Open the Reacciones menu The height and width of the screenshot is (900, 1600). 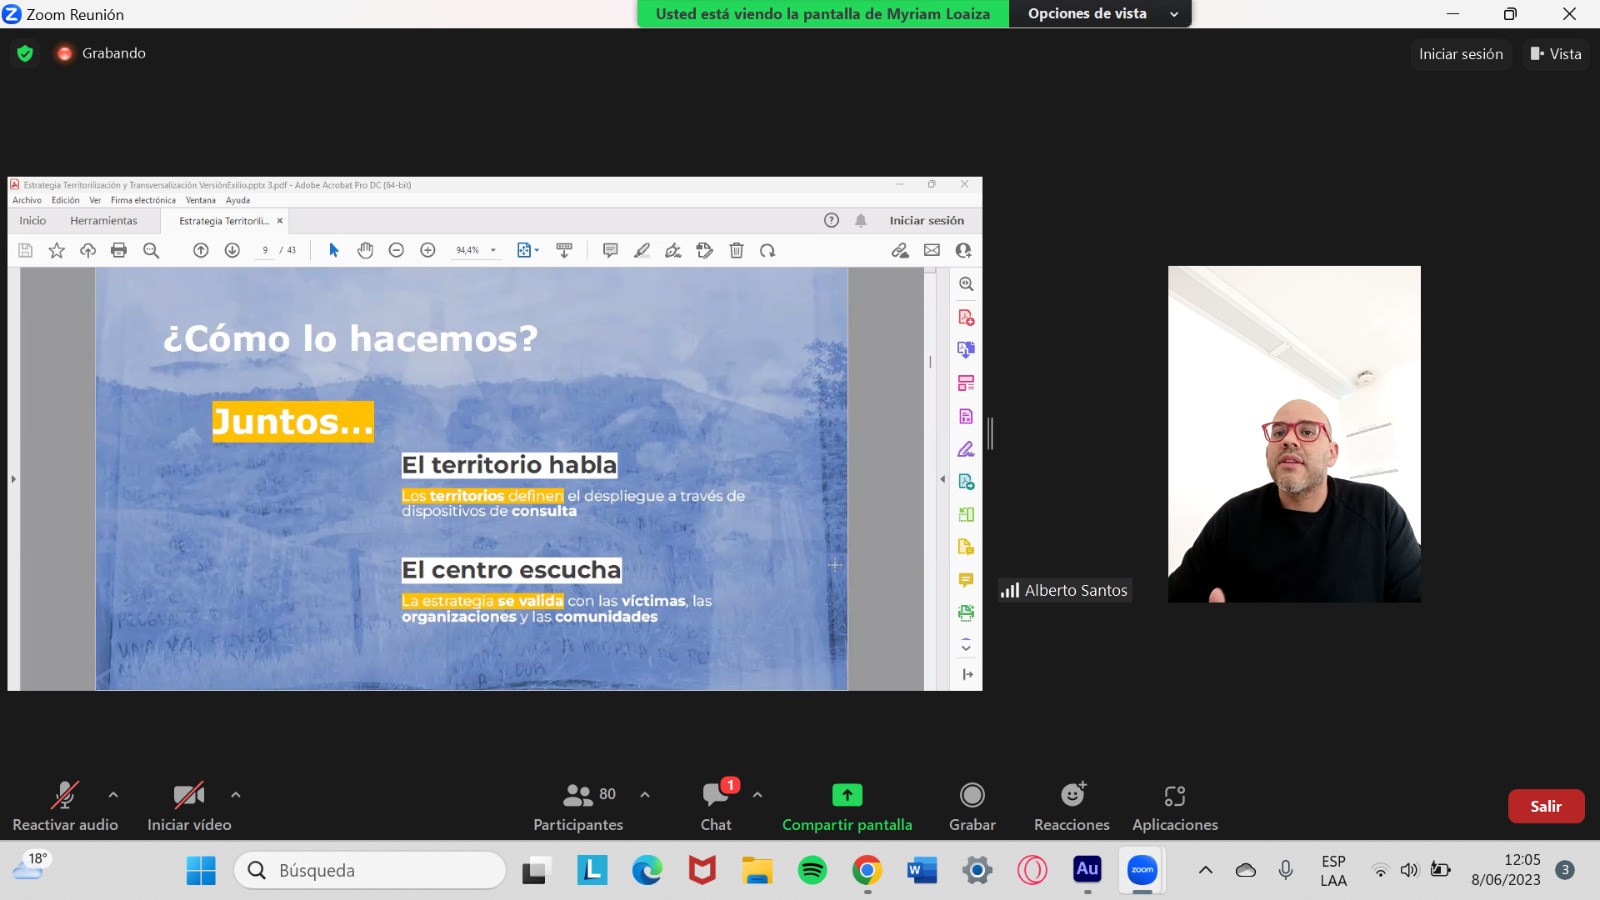[x=1072, y=806]
